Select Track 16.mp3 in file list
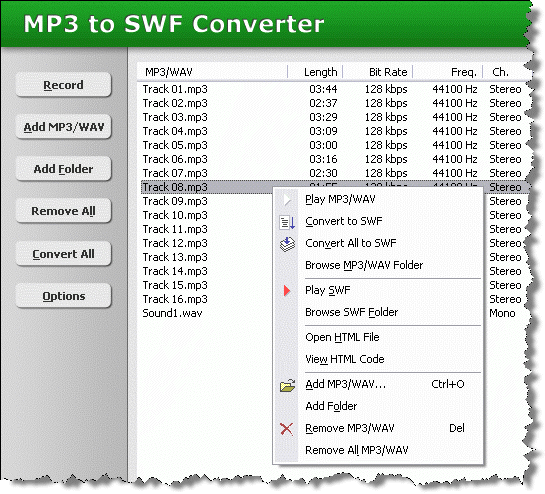The width and height of the screenshot is (545, 494). click(x=175, y=299)
